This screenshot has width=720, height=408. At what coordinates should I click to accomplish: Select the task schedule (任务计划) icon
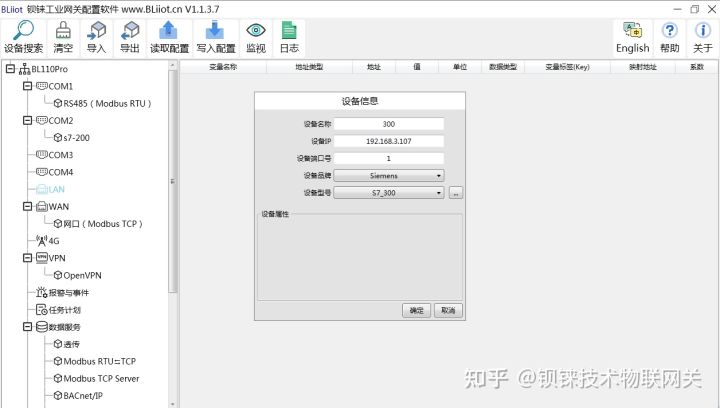42,310
